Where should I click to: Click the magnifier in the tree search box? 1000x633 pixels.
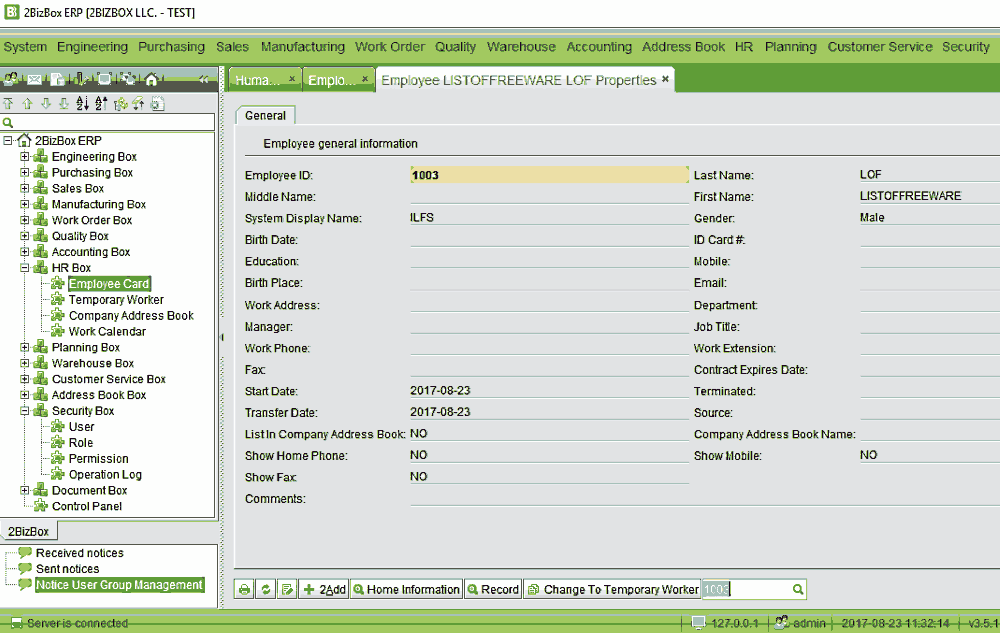(x=8, y=122)
